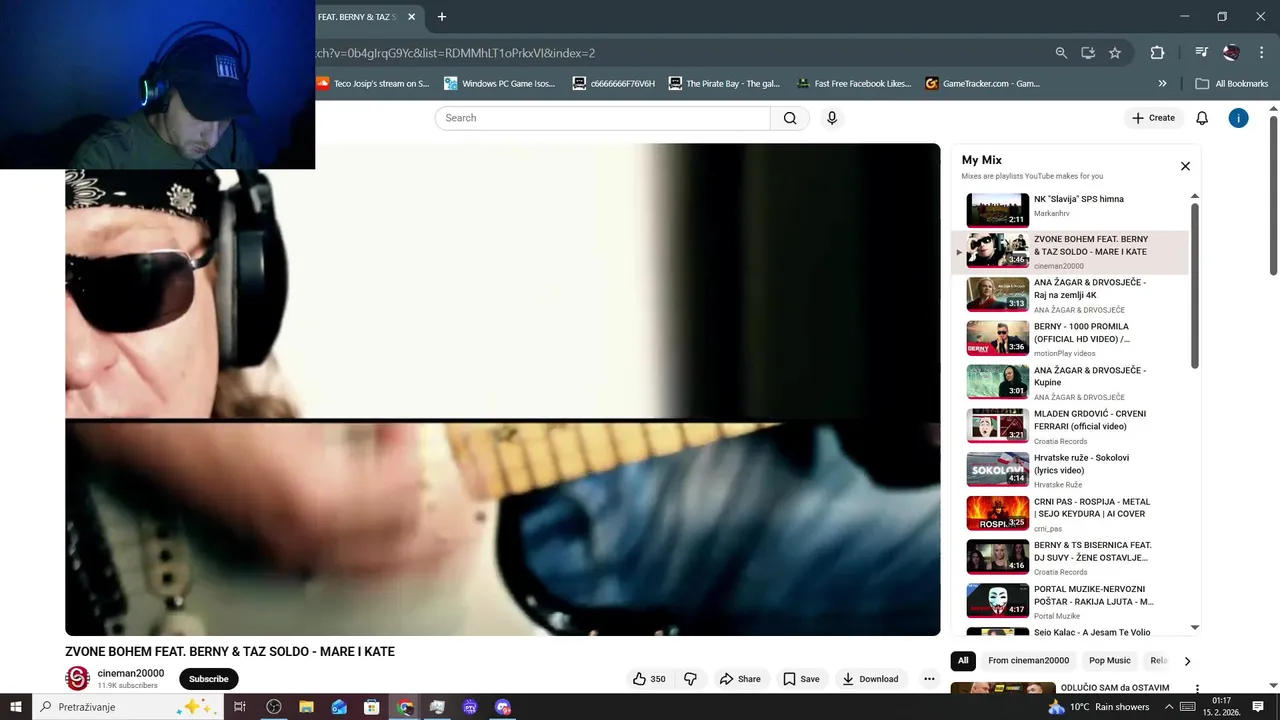Select From cineman20000 filter chip
Screen dimensions: 1280x720
1028,661
